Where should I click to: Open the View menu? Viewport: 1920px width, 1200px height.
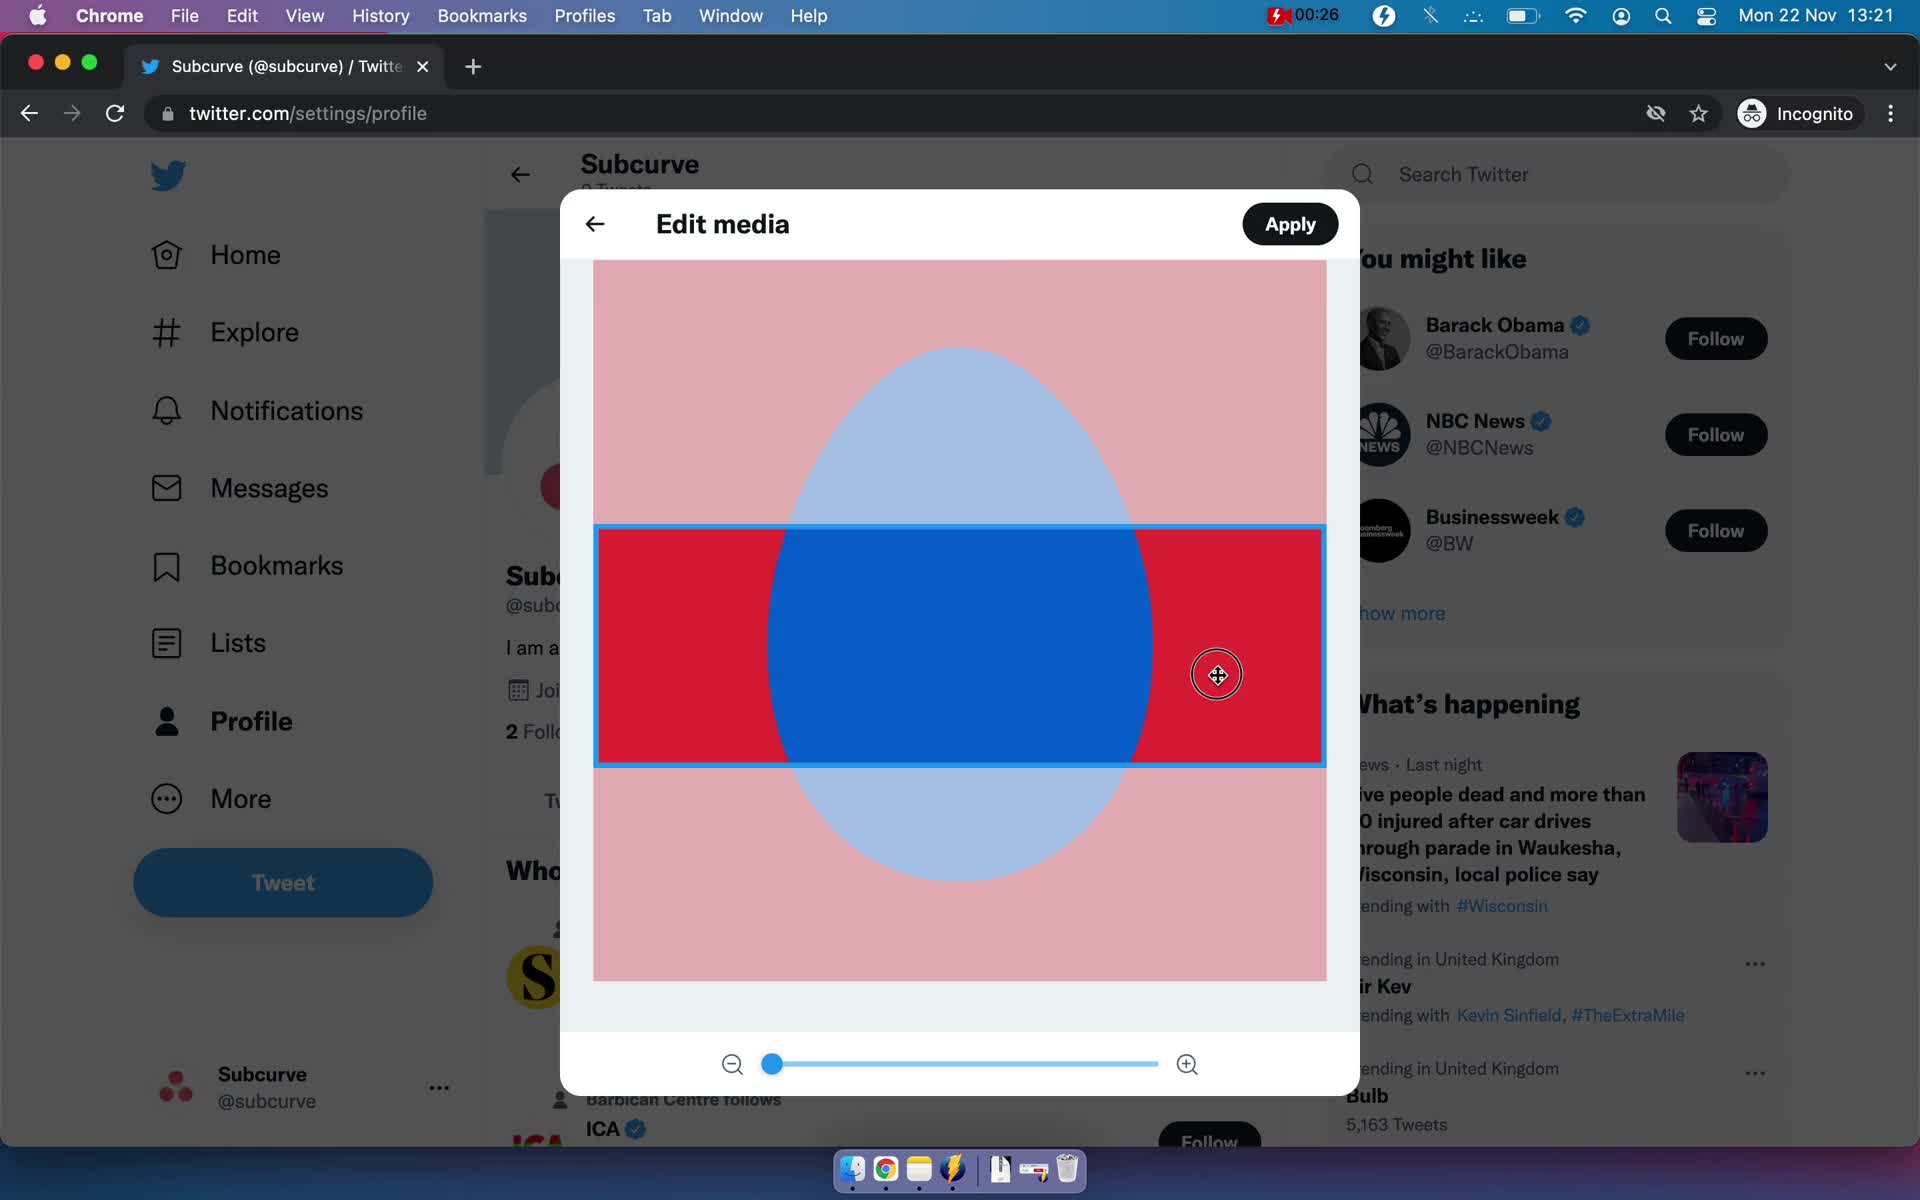[x=304, y=16]
